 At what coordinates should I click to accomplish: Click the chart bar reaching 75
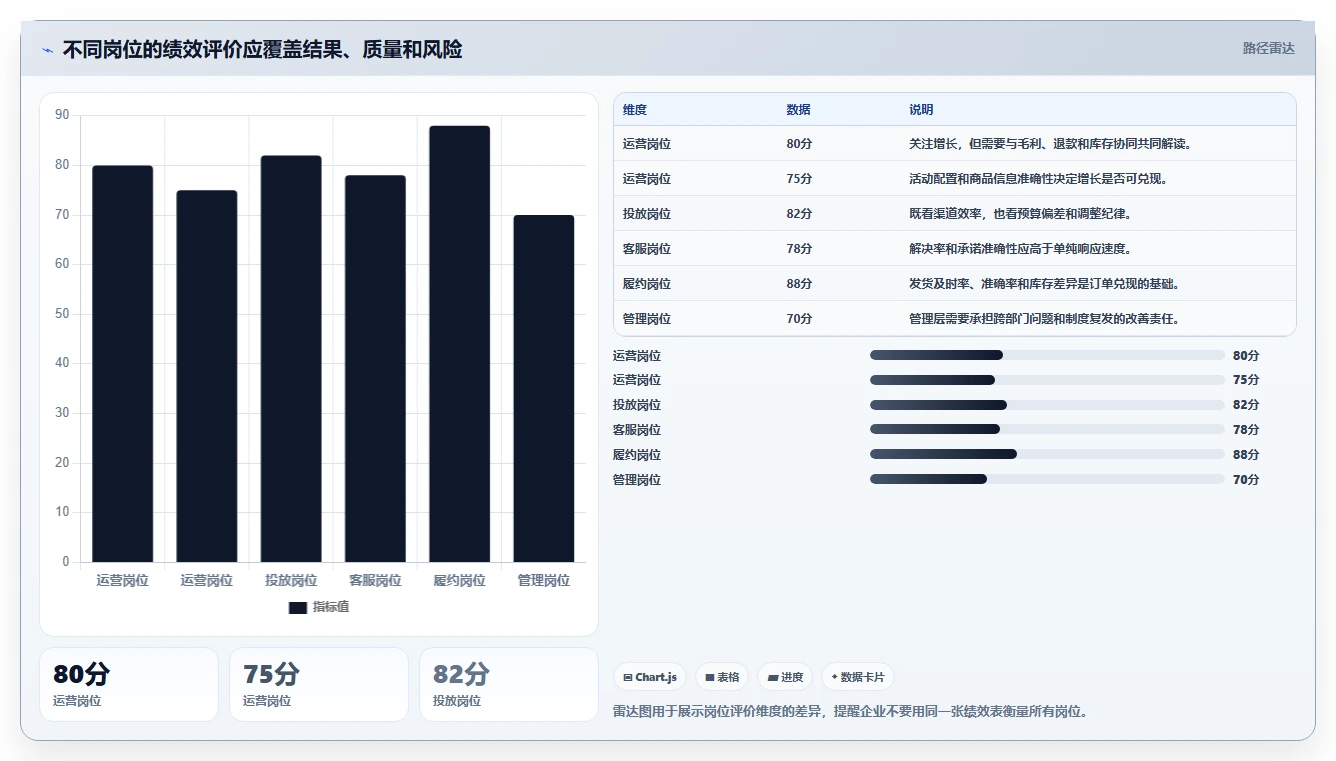[207, 376]
